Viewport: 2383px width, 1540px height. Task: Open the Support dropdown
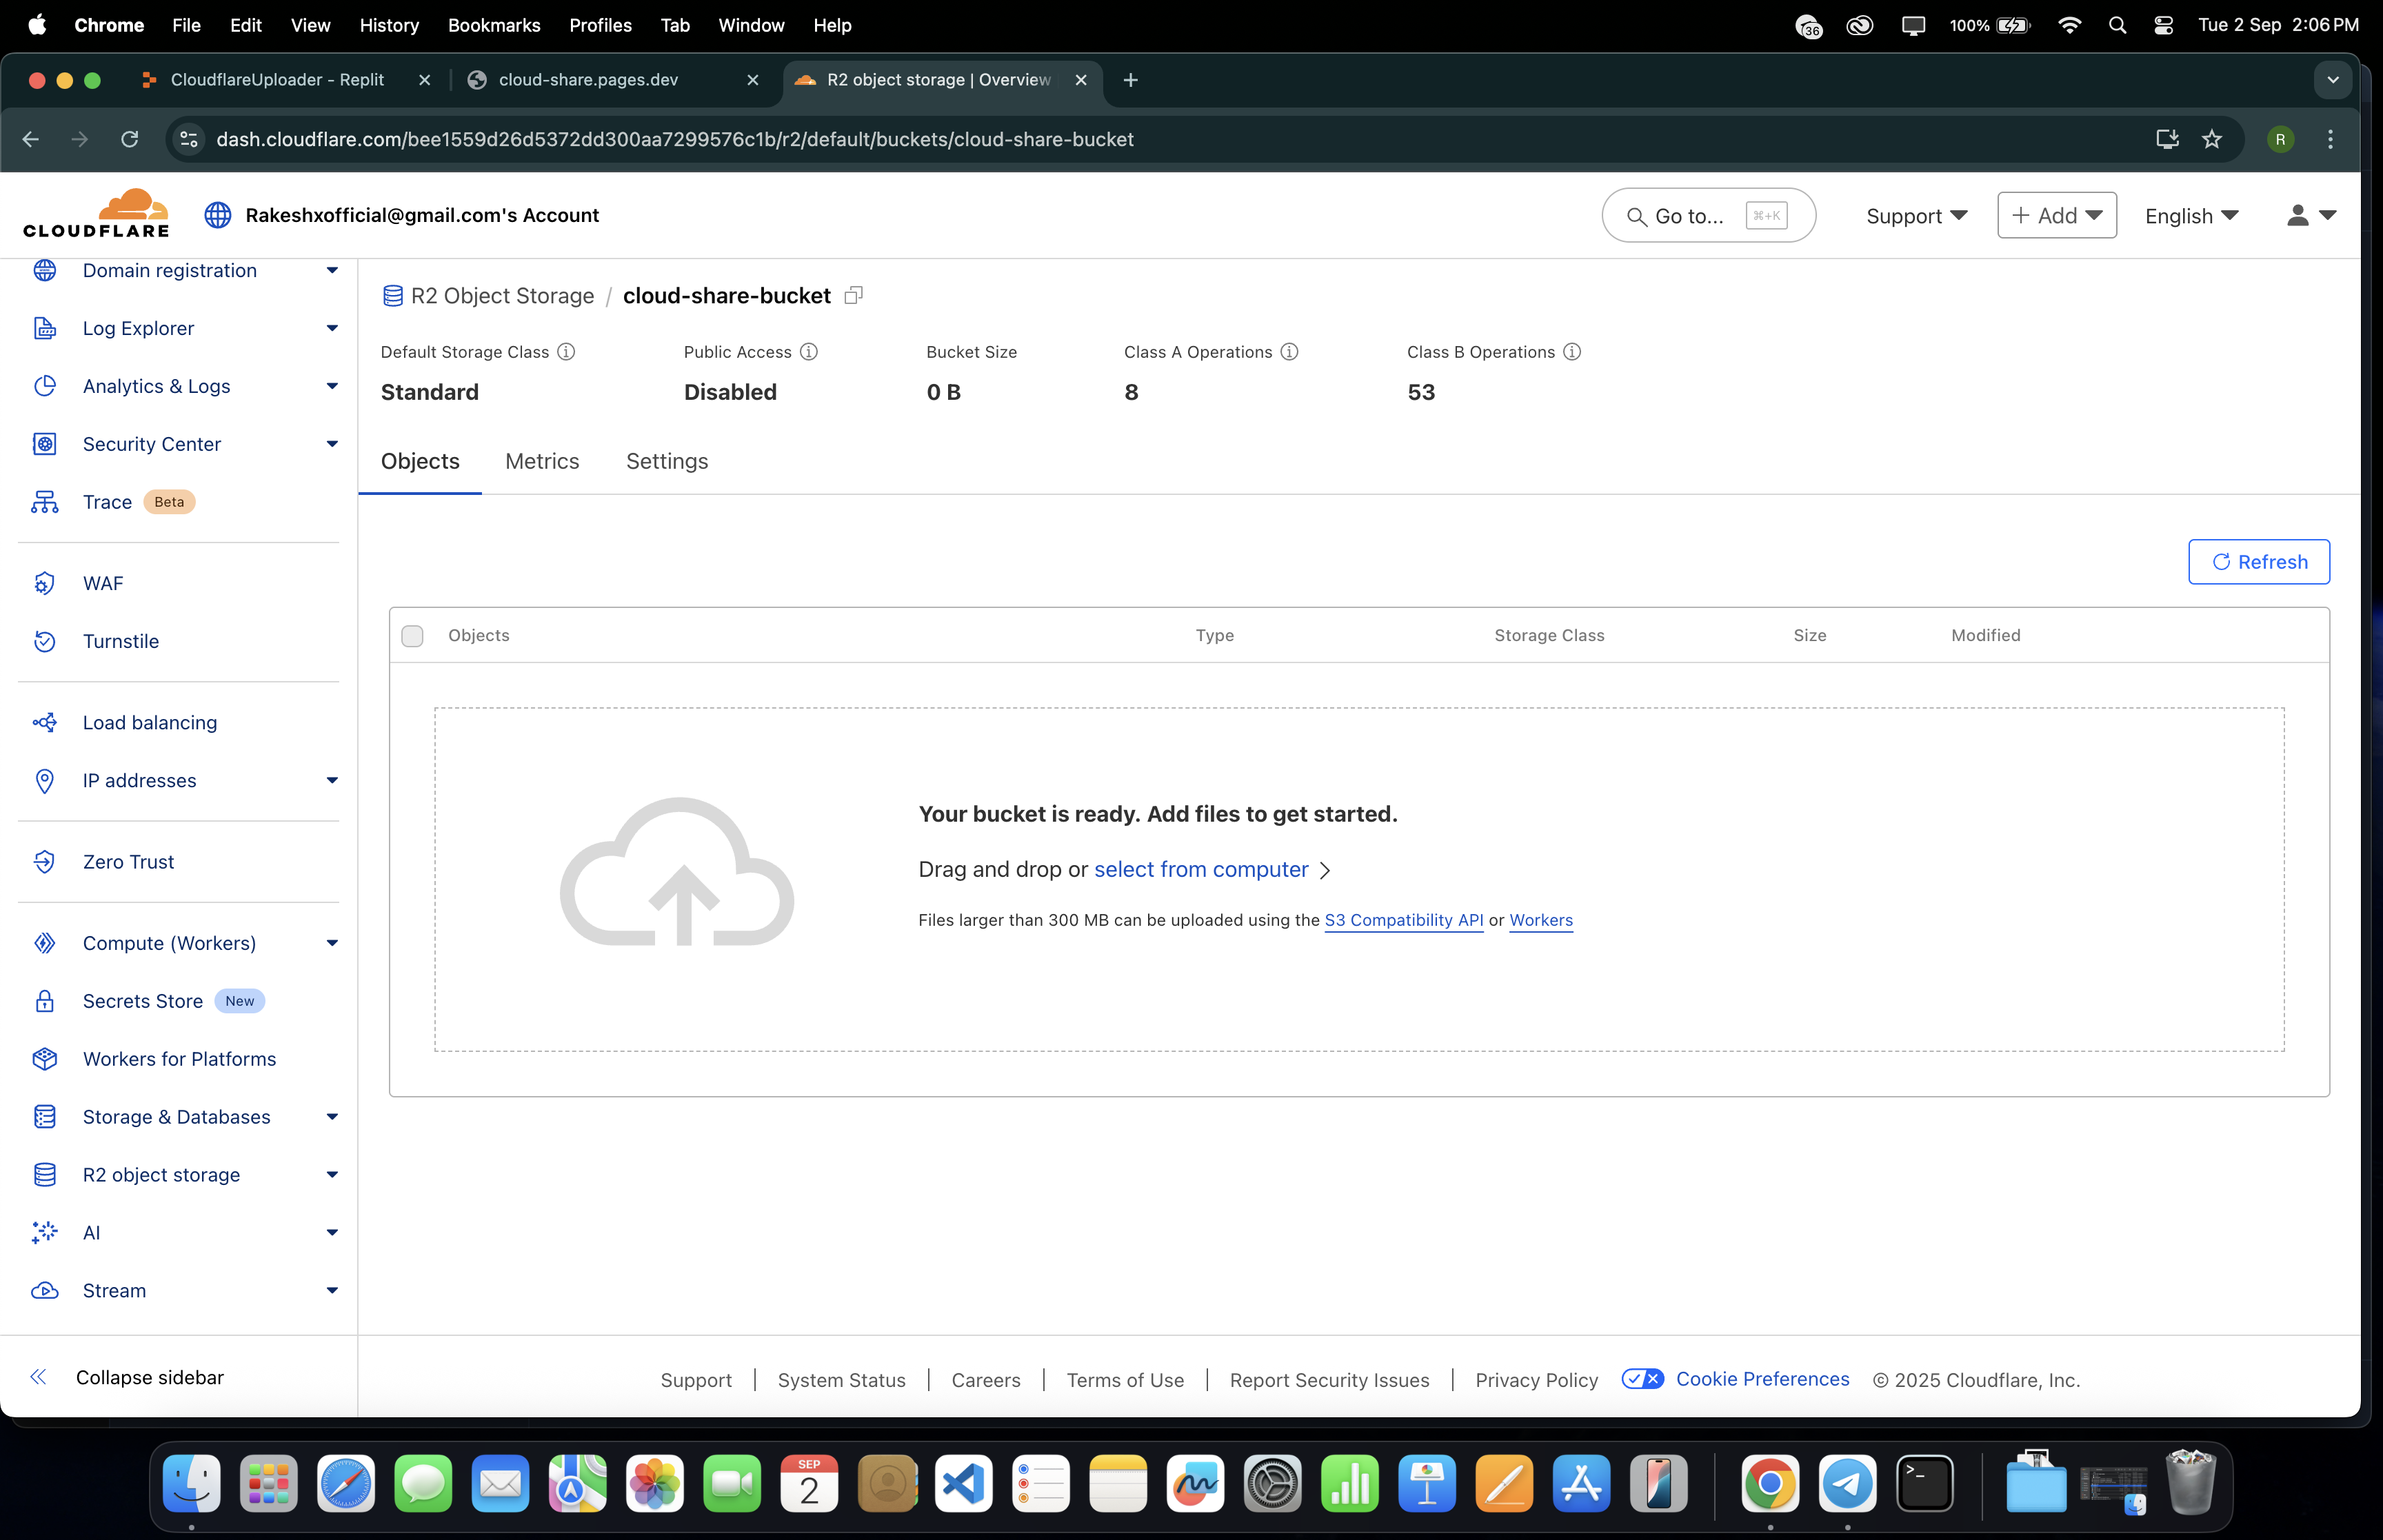[1916, 216]
